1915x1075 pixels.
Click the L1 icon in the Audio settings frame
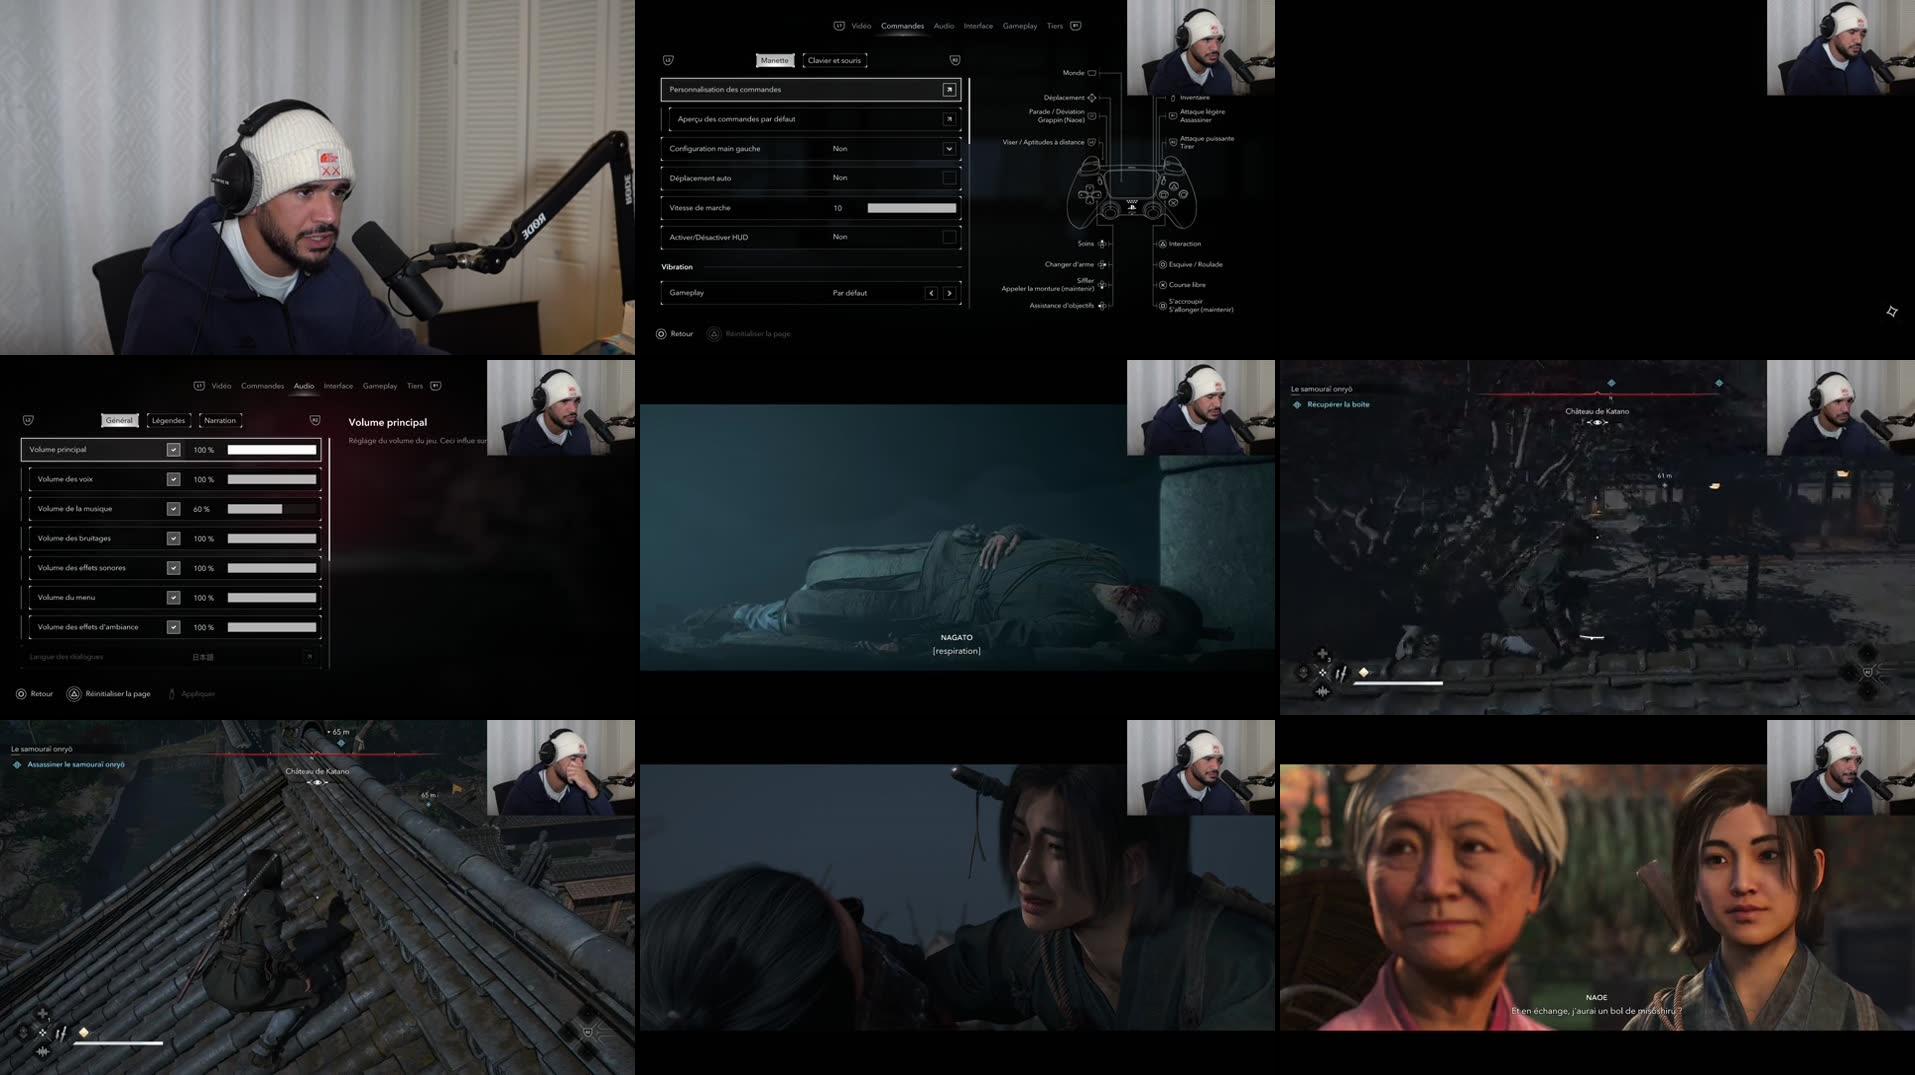199,386
